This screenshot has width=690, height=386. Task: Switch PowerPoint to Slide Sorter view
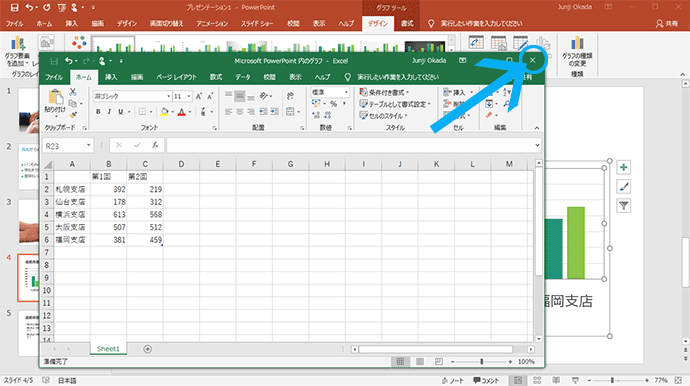(x=537, y=380)
